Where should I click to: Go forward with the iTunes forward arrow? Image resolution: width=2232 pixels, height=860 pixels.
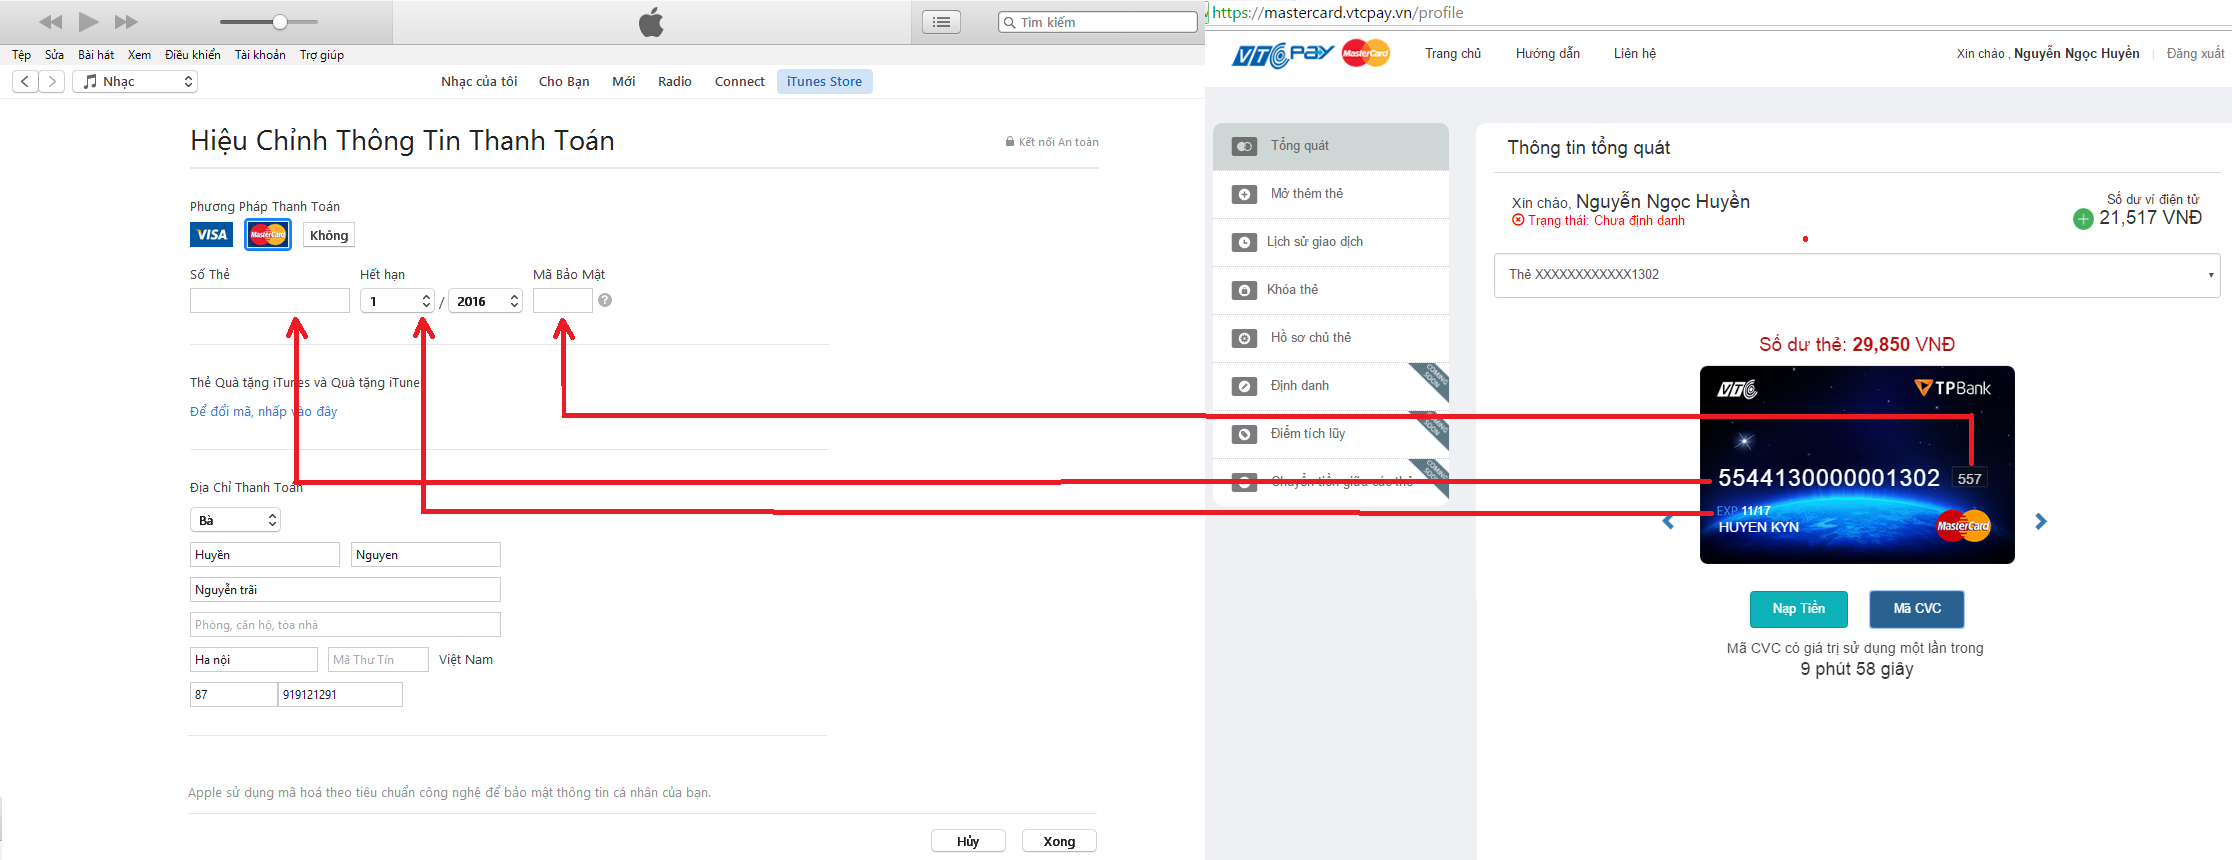52,82
